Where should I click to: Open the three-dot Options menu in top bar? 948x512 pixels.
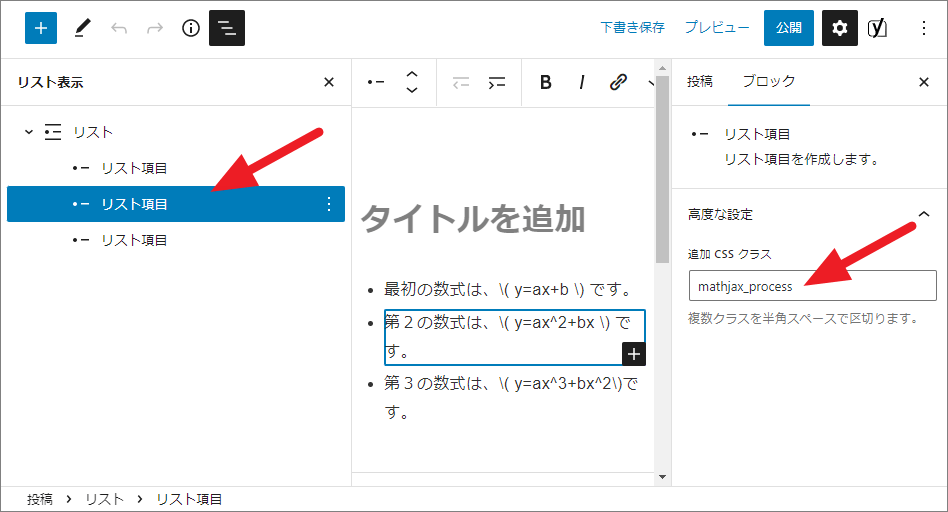[923, 28]
